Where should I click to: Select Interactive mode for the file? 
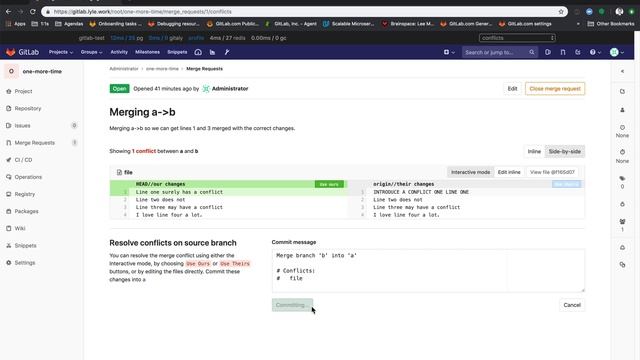470,172
